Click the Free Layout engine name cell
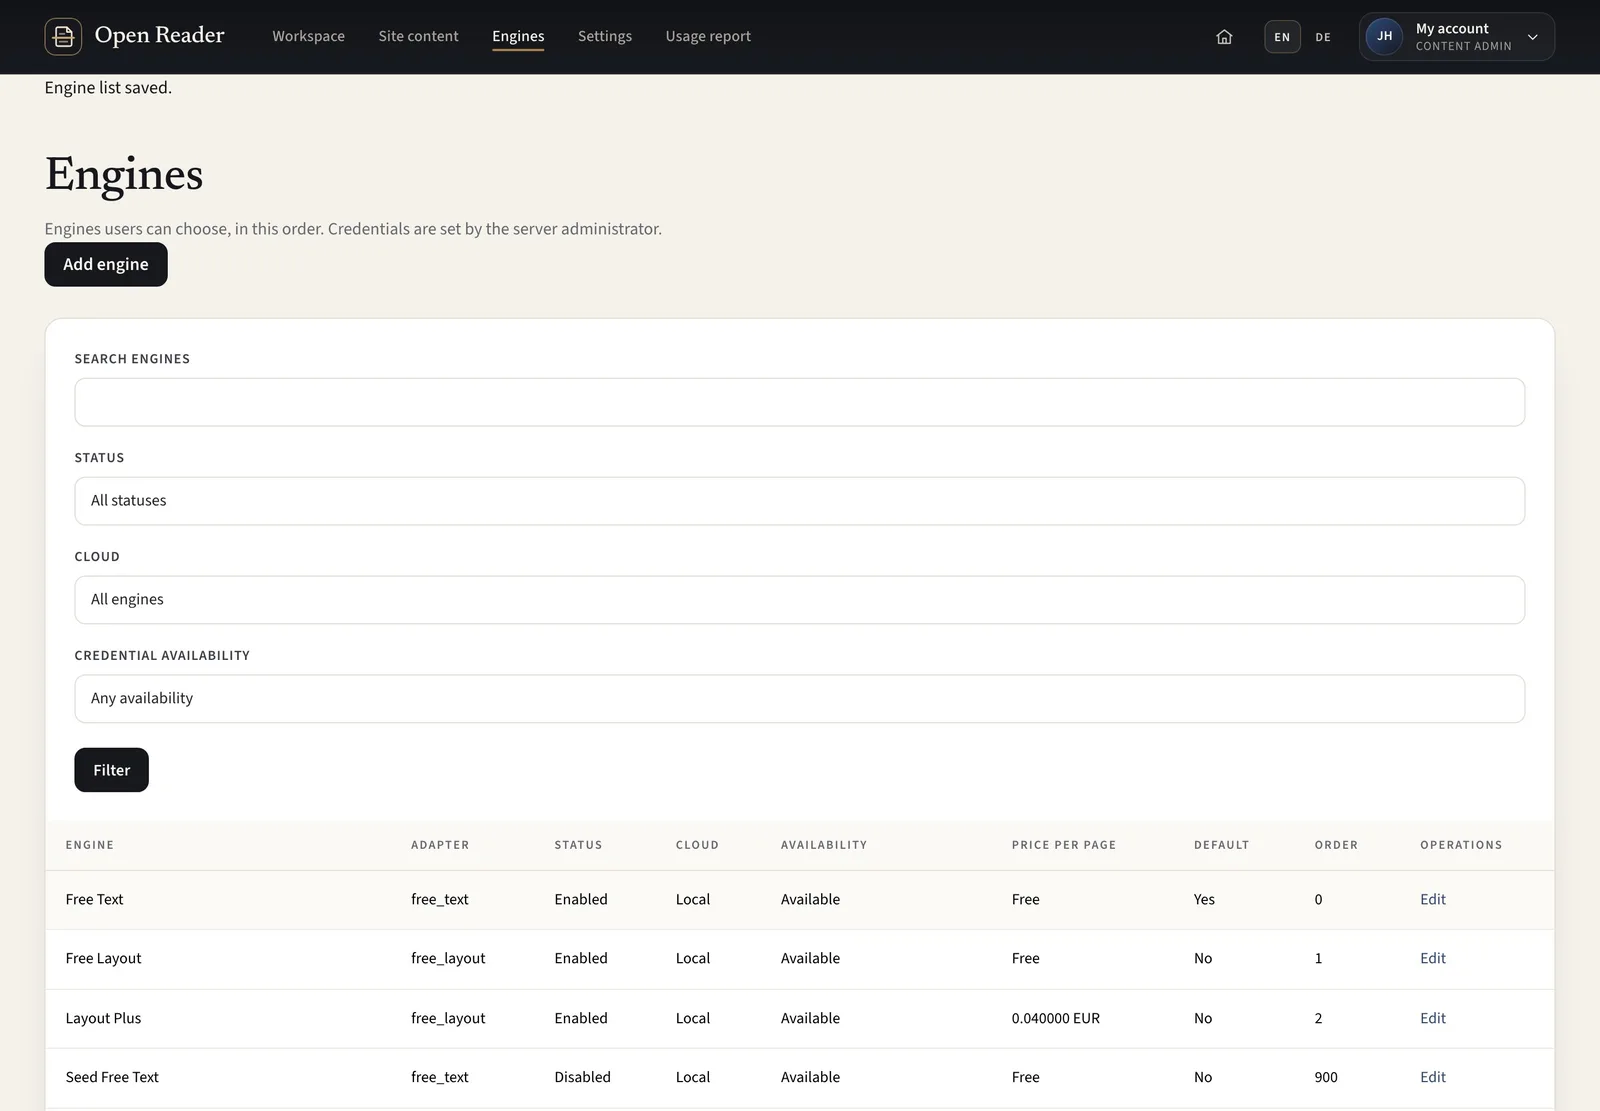Viewport: 1600px width, 1111px height. (104, 958)
